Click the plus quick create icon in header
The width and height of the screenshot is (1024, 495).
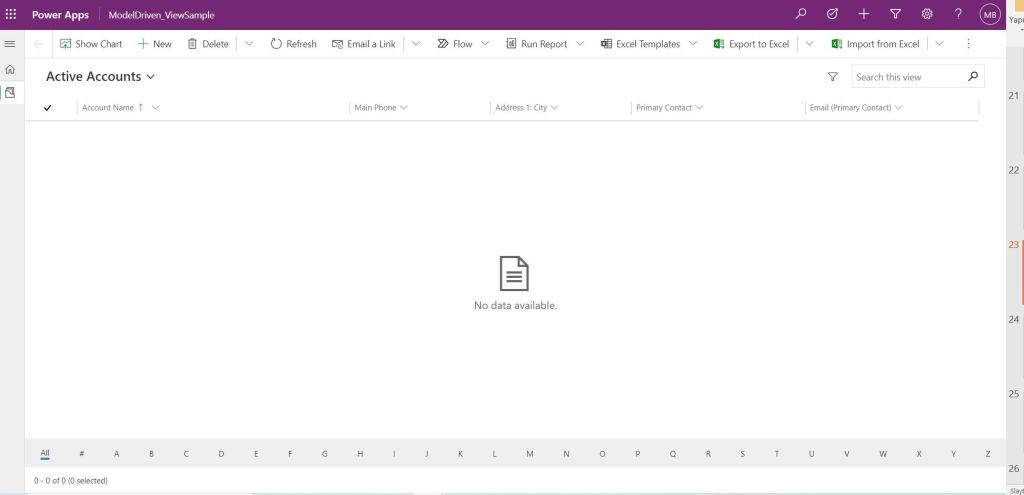864,15
